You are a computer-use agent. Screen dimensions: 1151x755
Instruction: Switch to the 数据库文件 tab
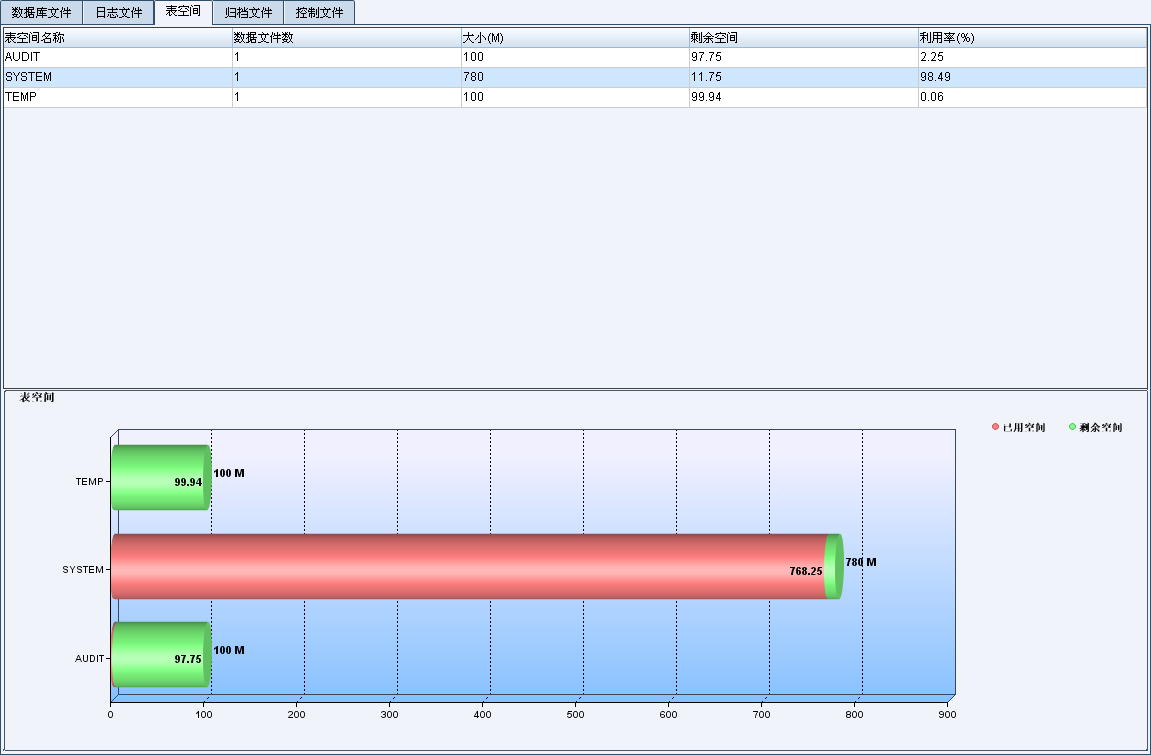pyautogui.click(x=41, y=13)
